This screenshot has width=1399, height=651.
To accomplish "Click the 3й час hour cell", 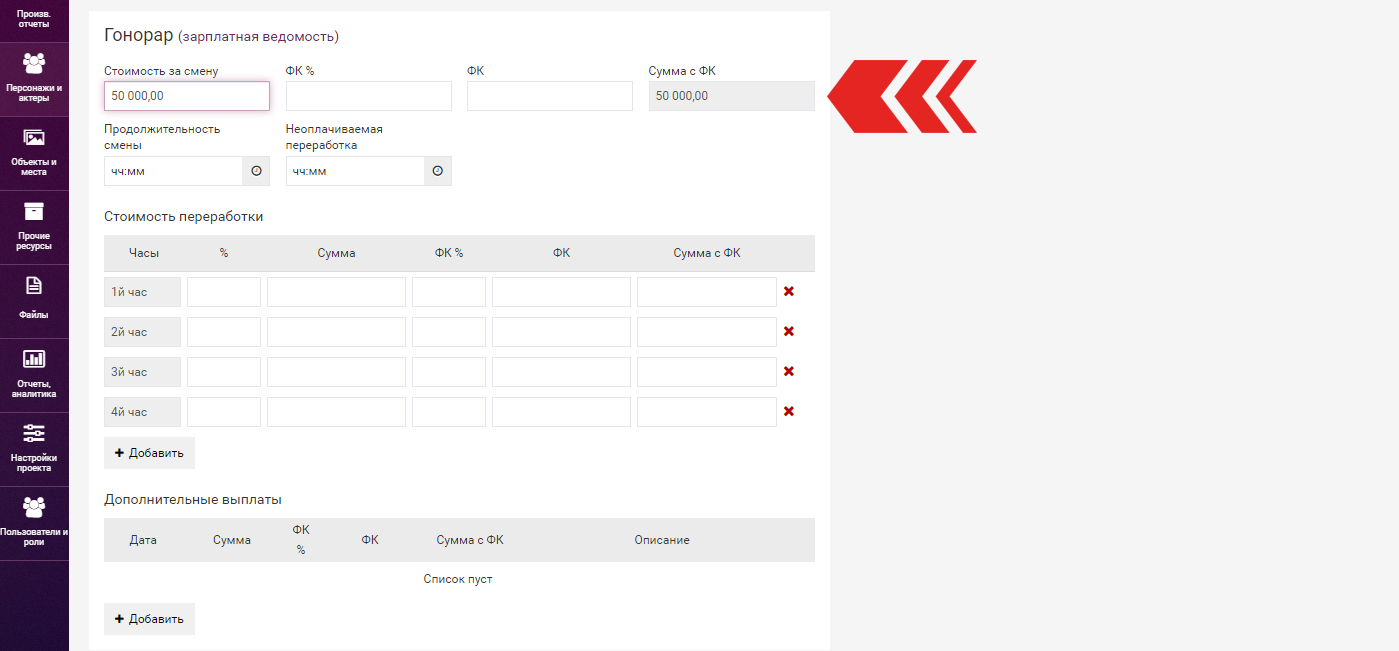I will coord(142,372).
